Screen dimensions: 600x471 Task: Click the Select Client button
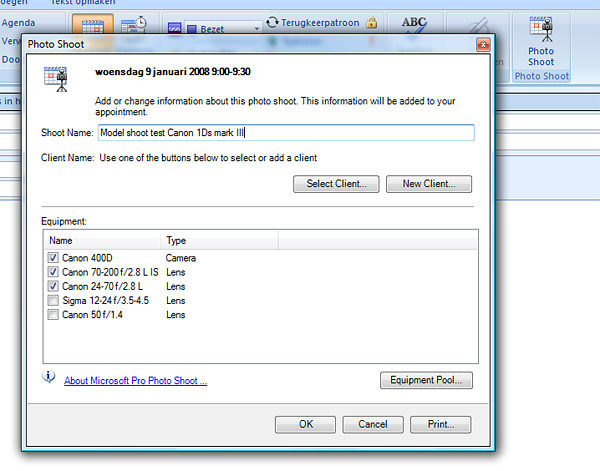point(336,184)
